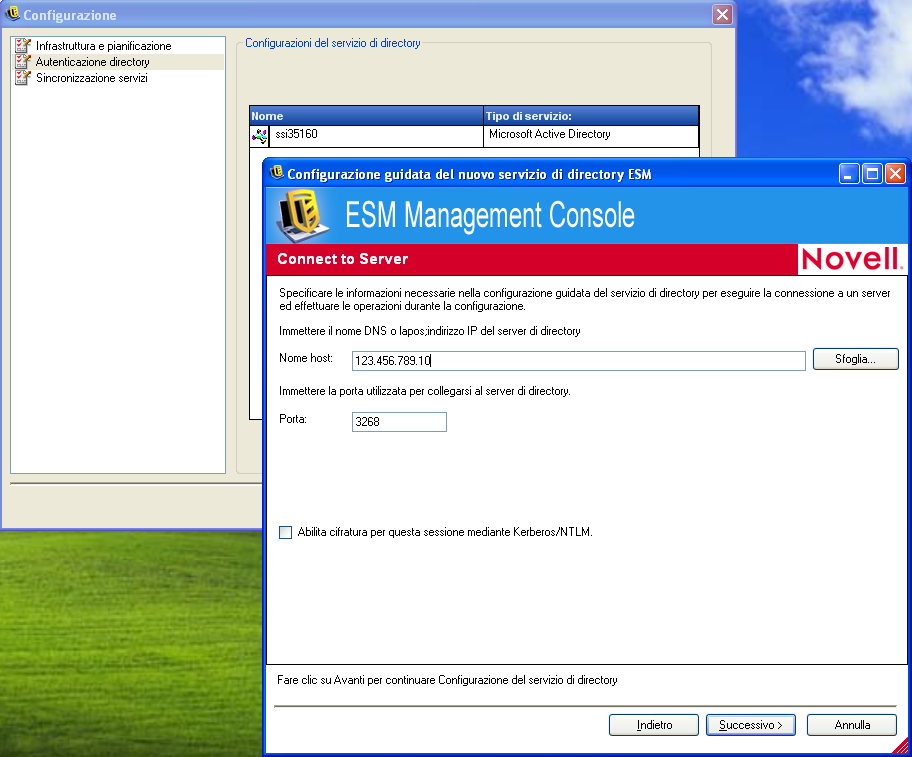The width and height of the screenshot is (912, 757).
Task: Focus the Porta input field
Action: point(399,422)
